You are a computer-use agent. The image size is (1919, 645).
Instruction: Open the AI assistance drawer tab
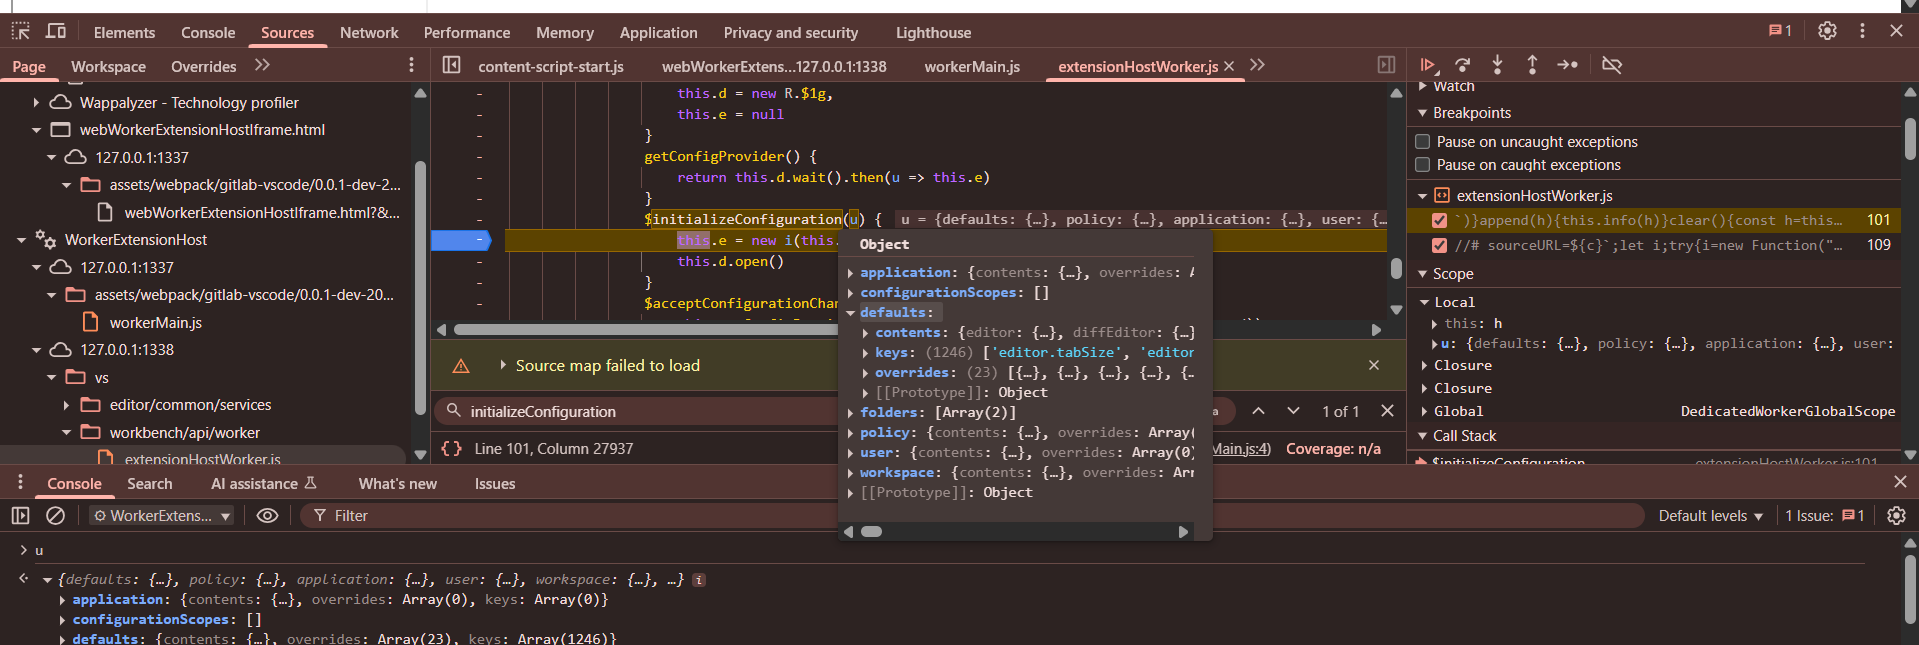tap(264, 483)
